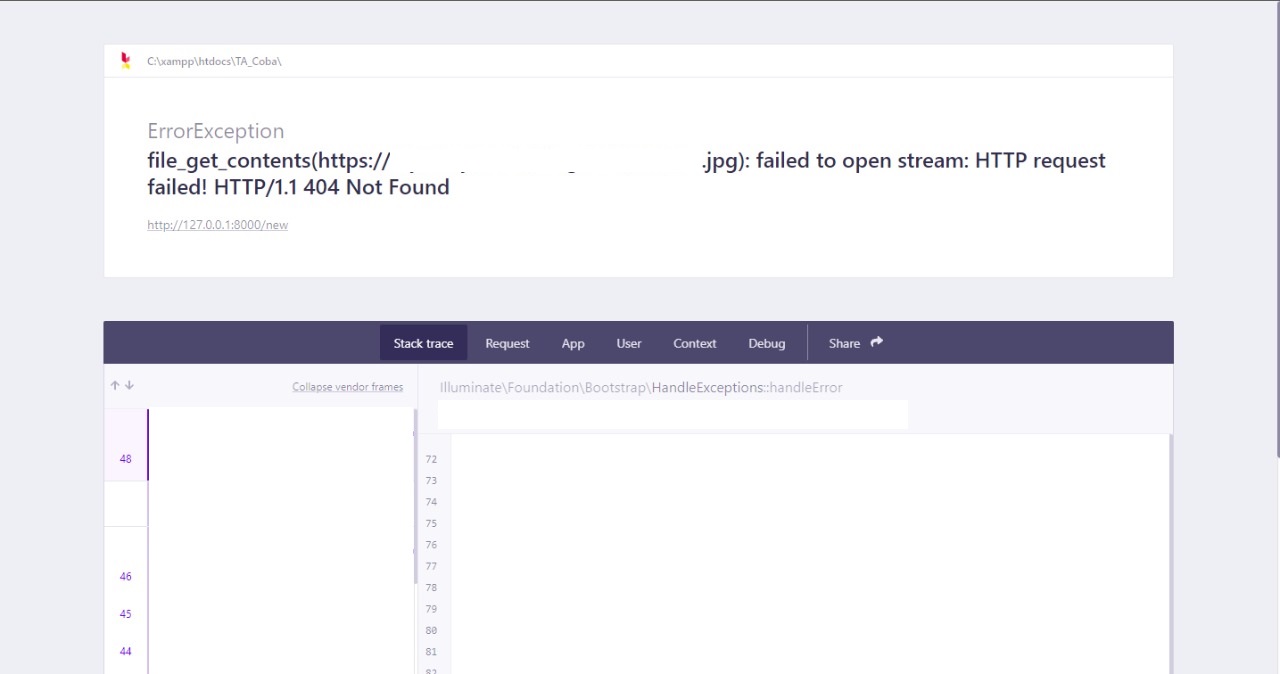This screenshot has width=1280, height=674.
Task: Open the User tab
Action: [x=629, y=343]
